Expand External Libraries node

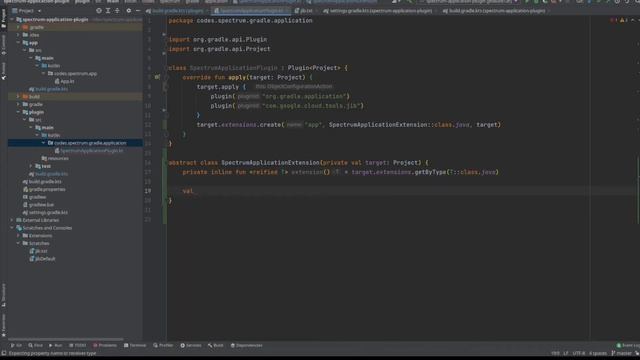[12, 220]
